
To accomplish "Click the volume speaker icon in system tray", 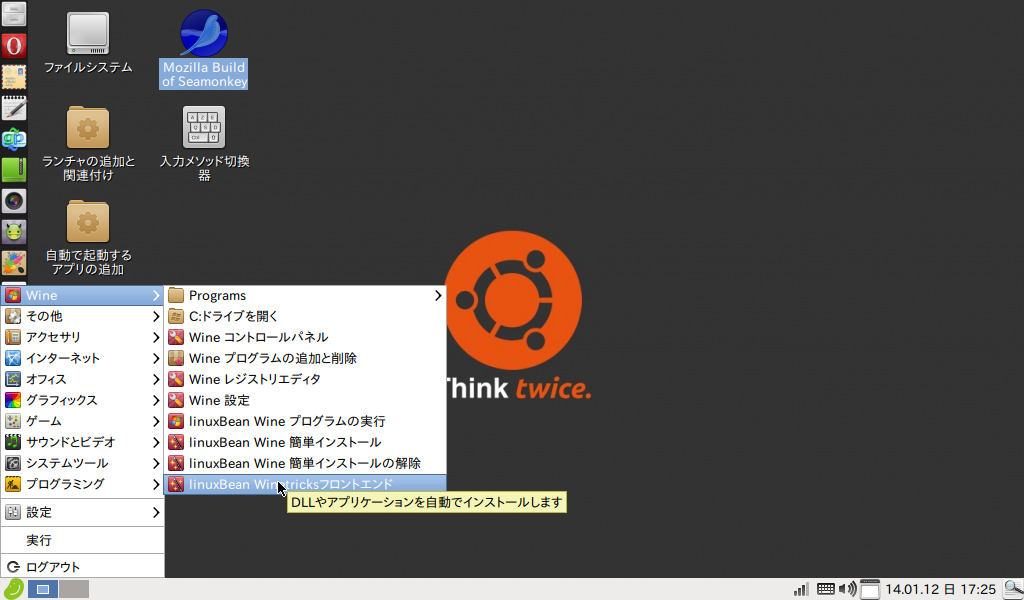I will [846, 589].
